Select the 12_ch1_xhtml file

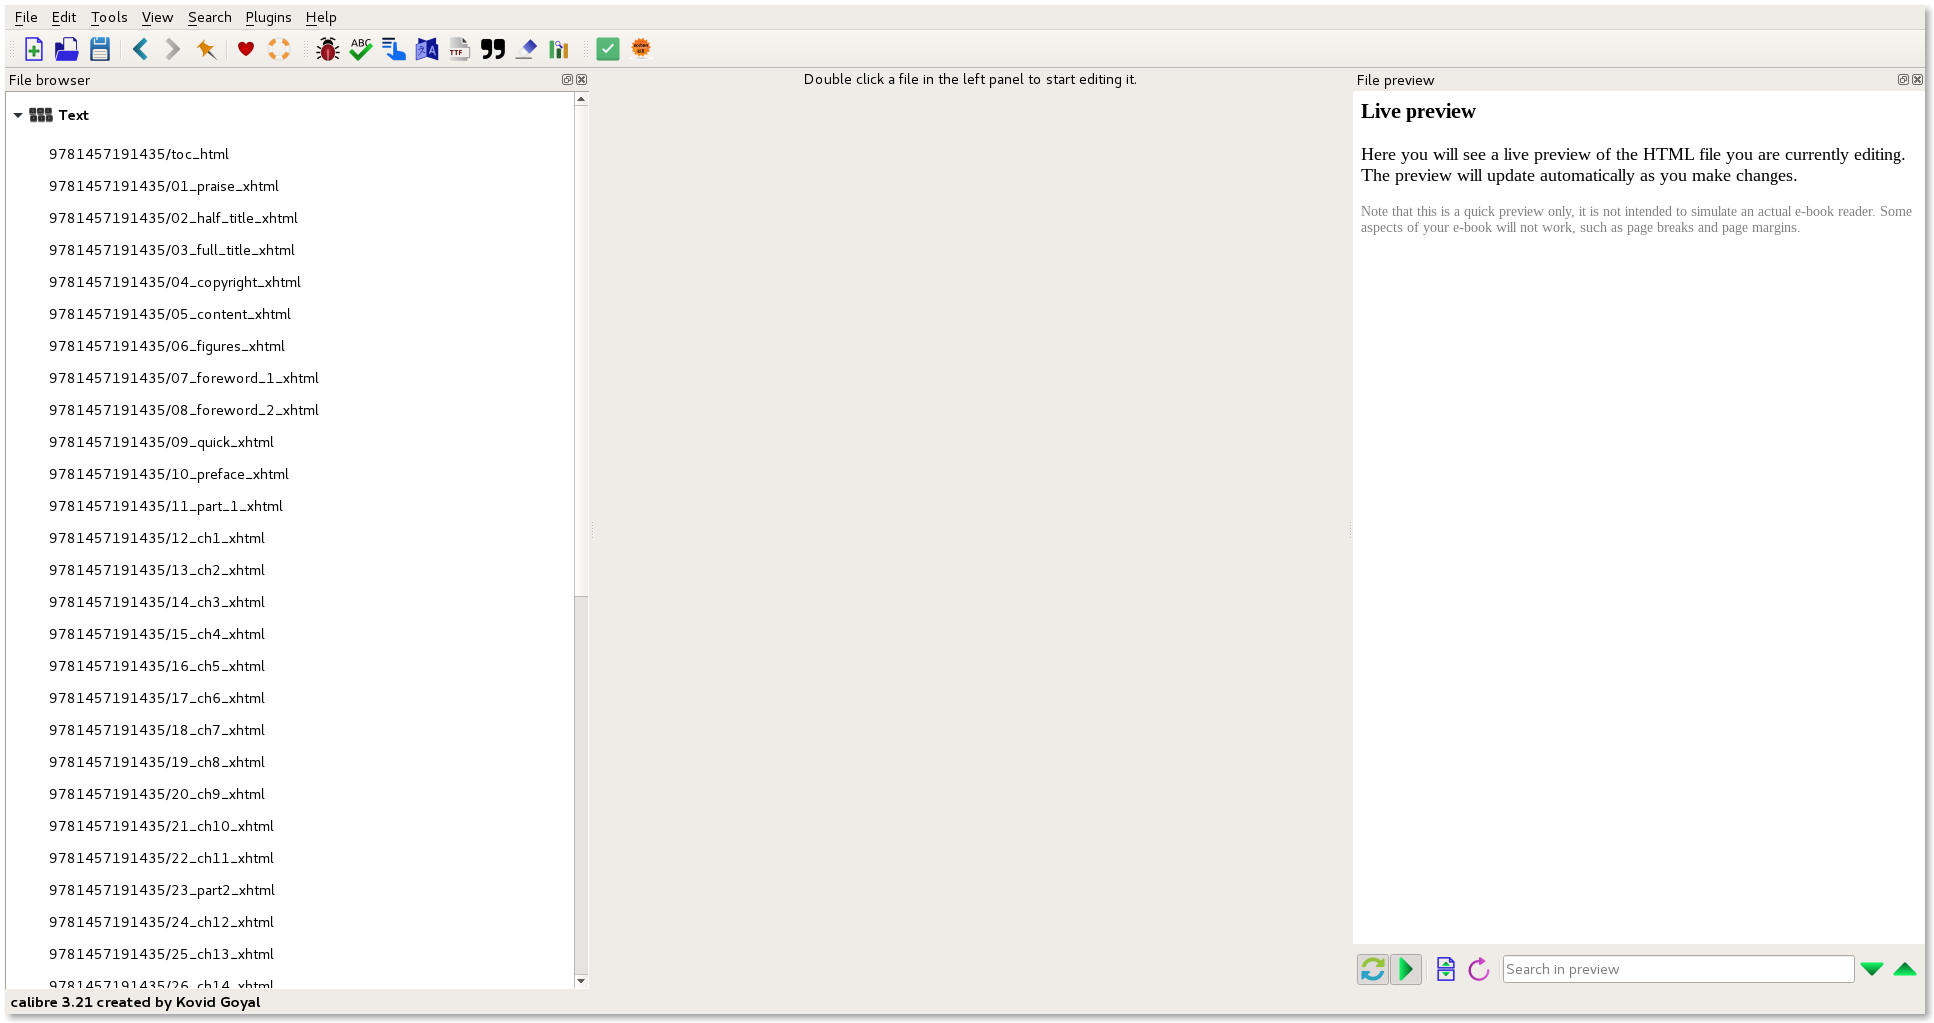tap(157, 538)
